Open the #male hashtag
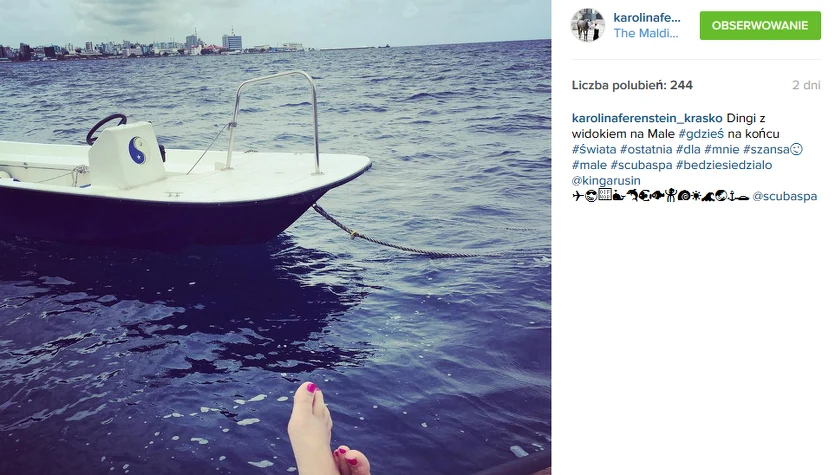Screen dimensions: 835x475 pyautogui.click(x=589, y=165)
